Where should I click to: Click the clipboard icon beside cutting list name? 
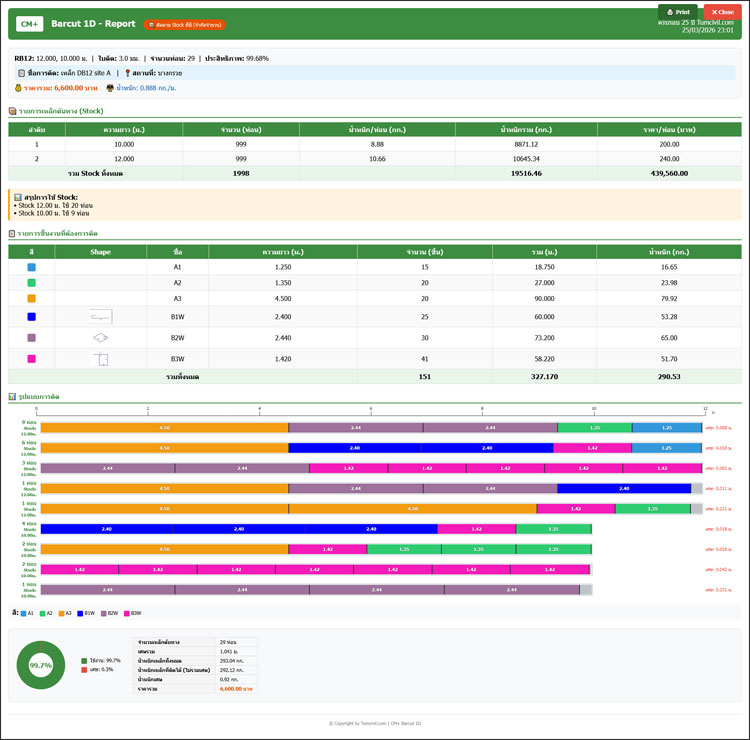pyautogui.click(x=22, y=73)
